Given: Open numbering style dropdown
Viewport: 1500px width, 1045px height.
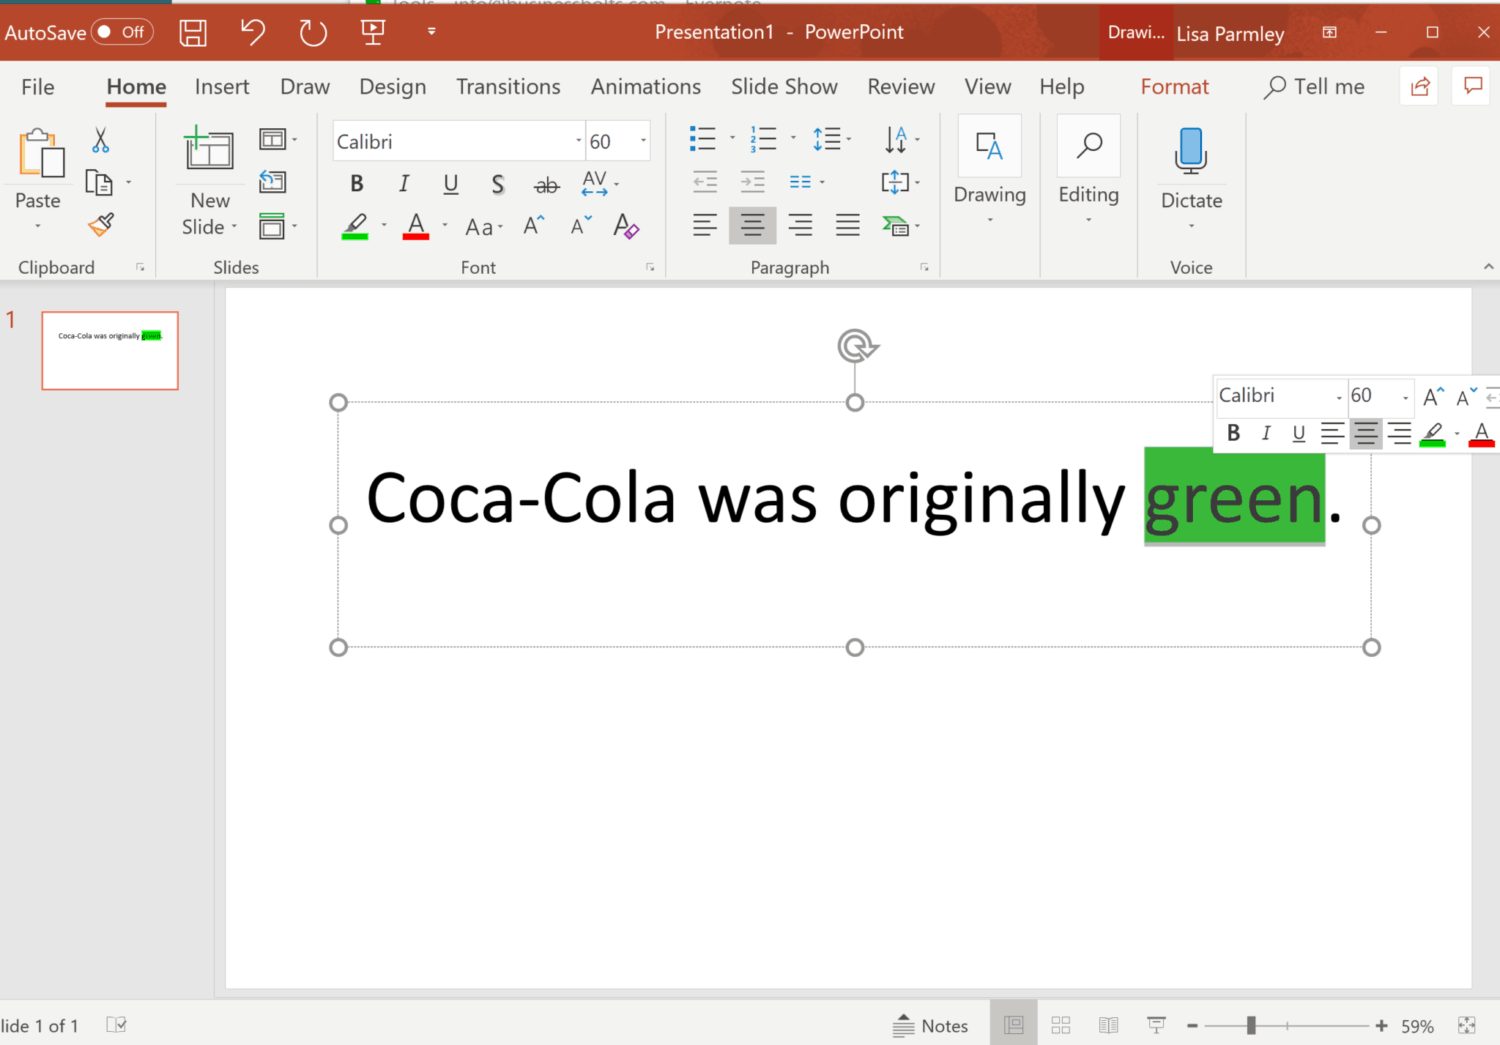Looking at the screenshot, I should [793, 139].
